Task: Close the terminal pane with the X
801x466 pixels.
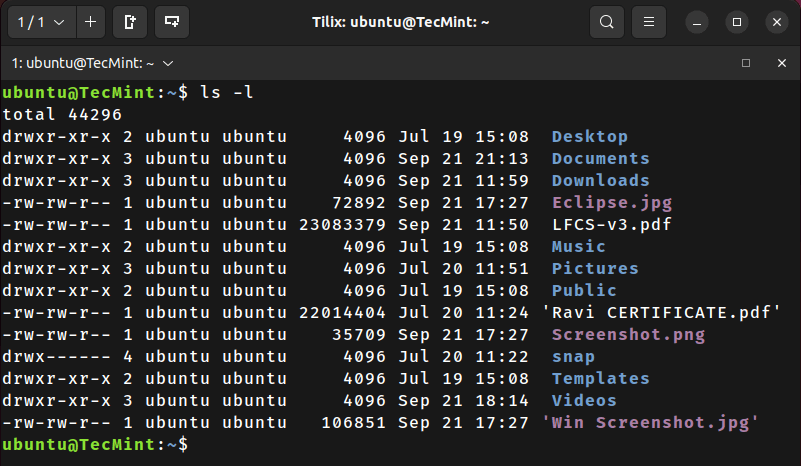Action: (782, 63)
